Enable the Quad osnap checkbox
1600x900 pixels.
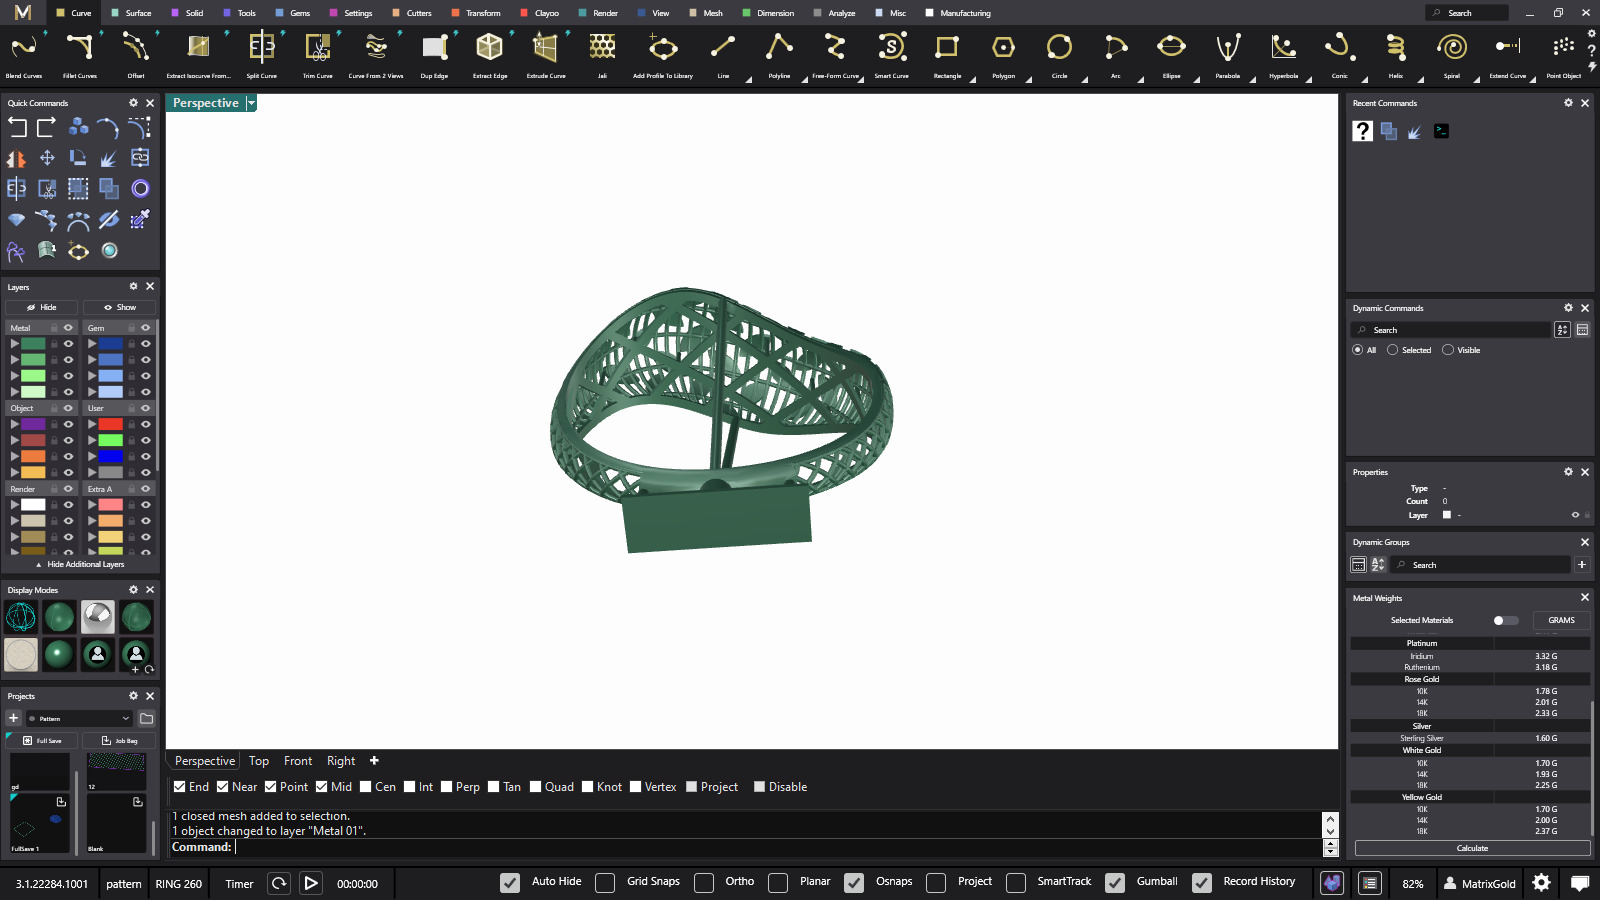tap(536, 787)
